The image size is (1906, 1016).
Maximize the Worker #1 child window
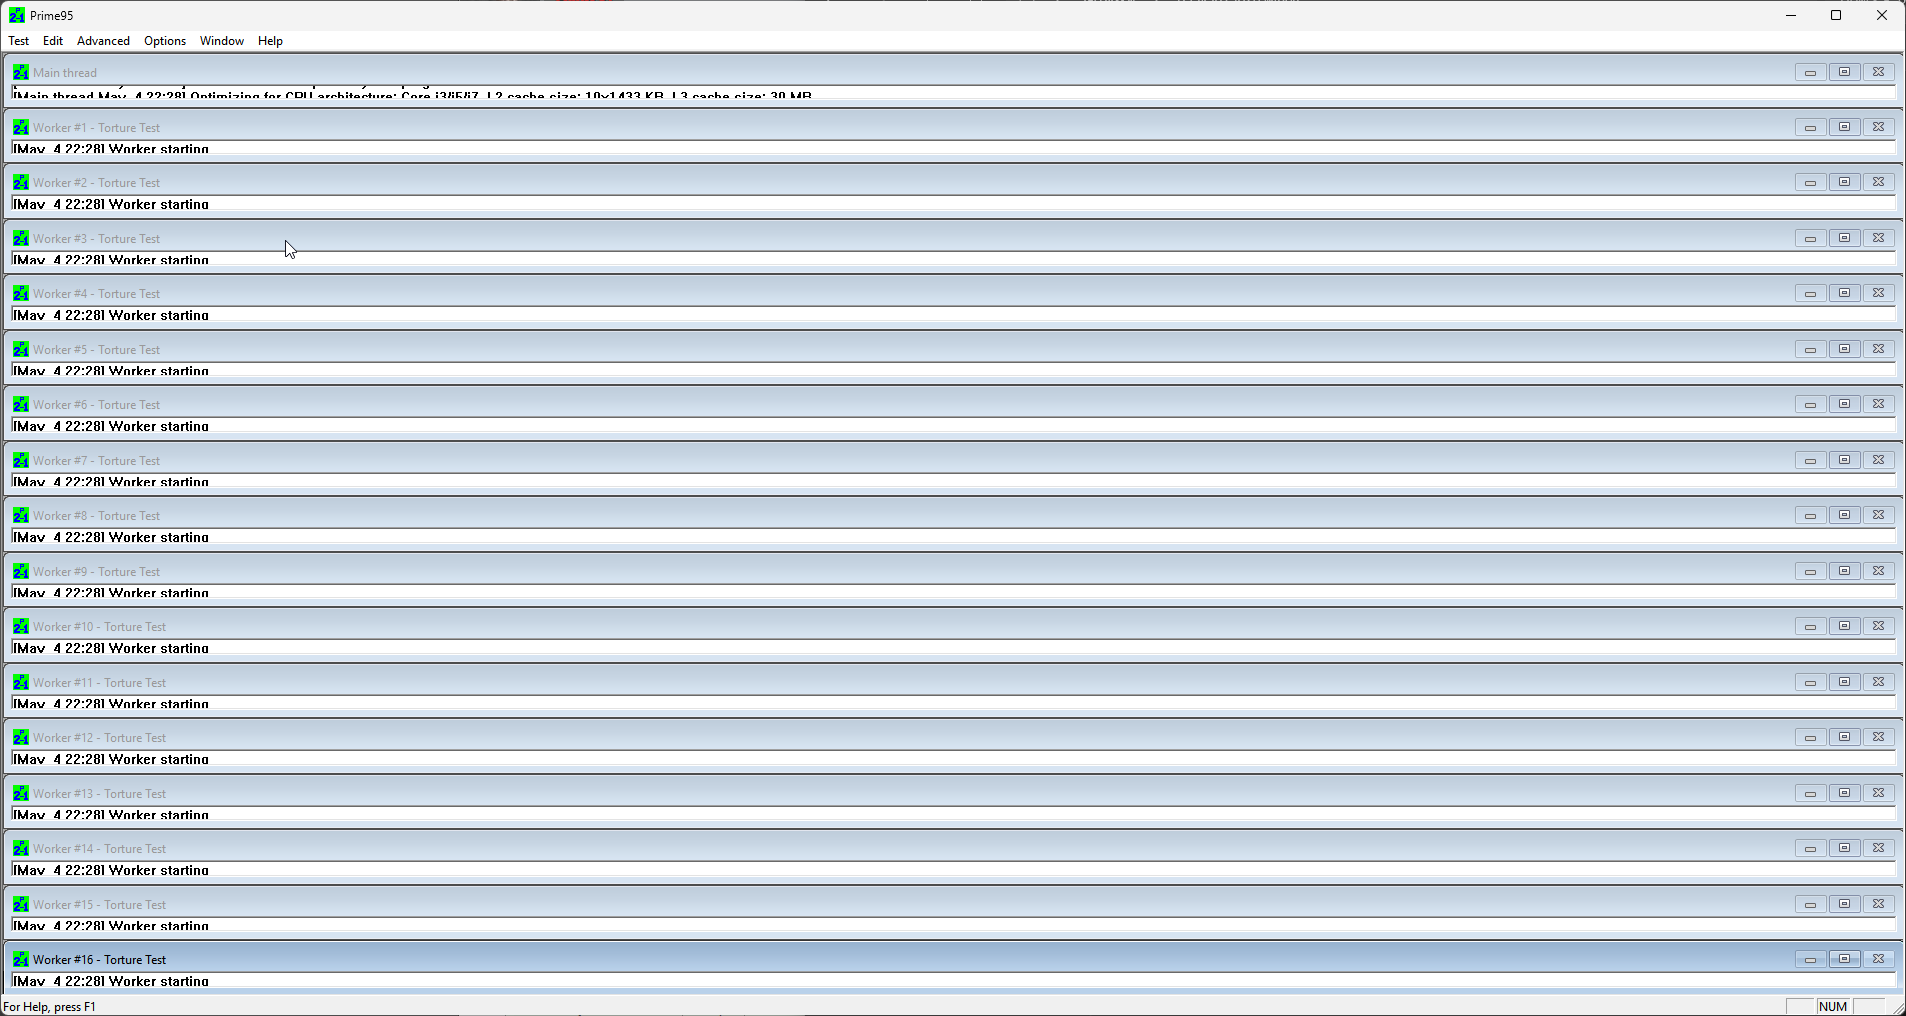(x=1844, y=127)
